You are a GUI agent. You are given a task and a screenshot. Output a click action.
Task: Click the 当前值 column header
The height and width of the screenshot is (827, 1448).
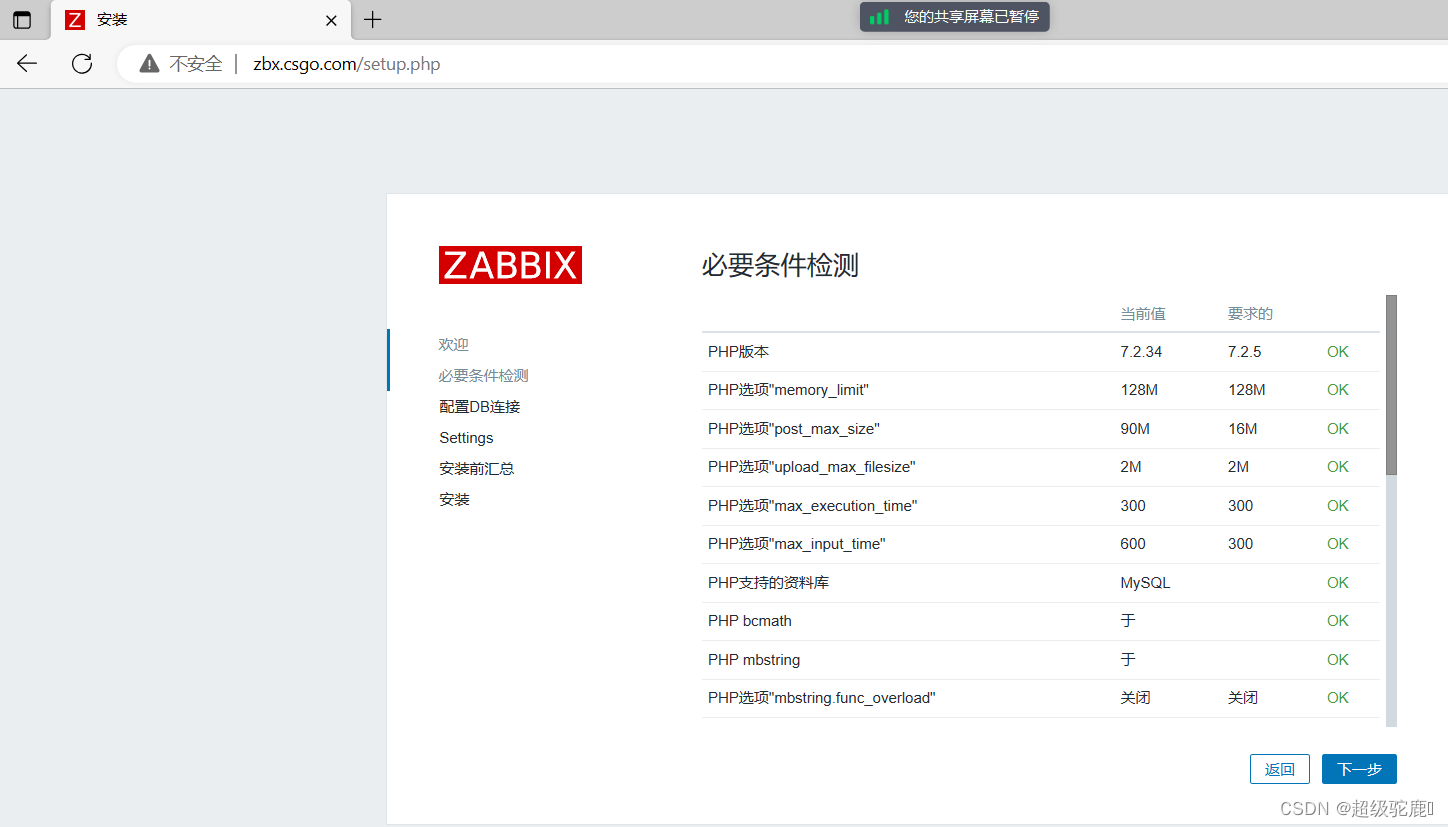pos(1143,314)
